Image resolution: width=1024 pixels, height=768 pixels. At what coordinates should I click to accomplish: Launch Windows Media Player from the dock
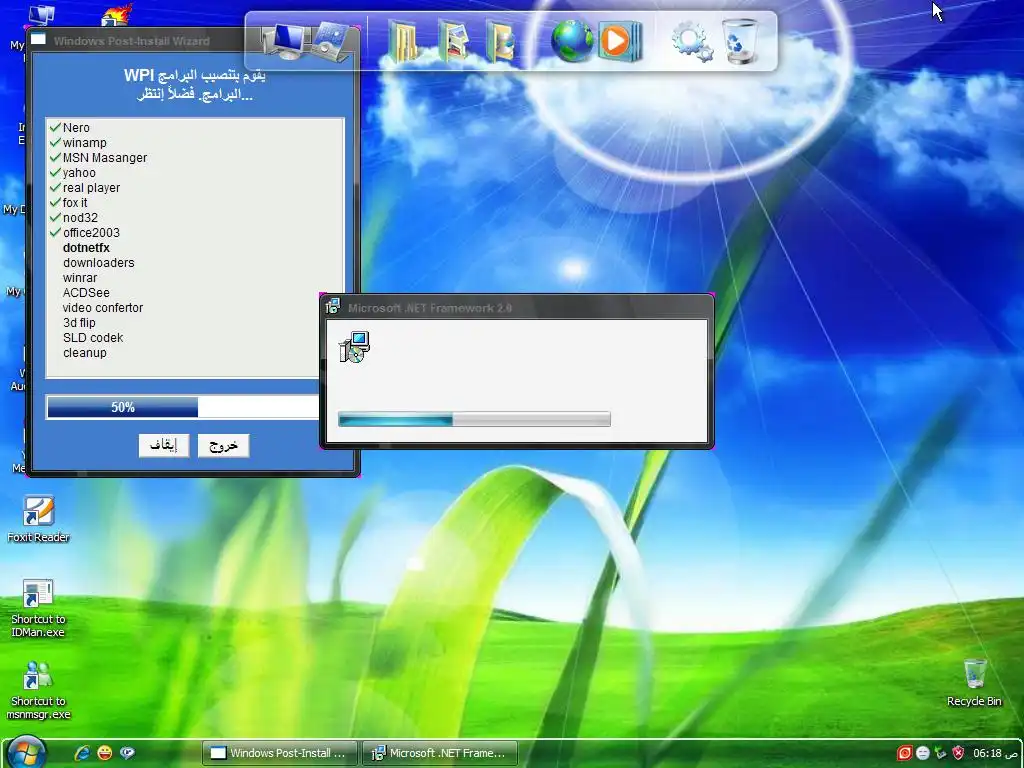pyautogui.click(x=620, y=41)
